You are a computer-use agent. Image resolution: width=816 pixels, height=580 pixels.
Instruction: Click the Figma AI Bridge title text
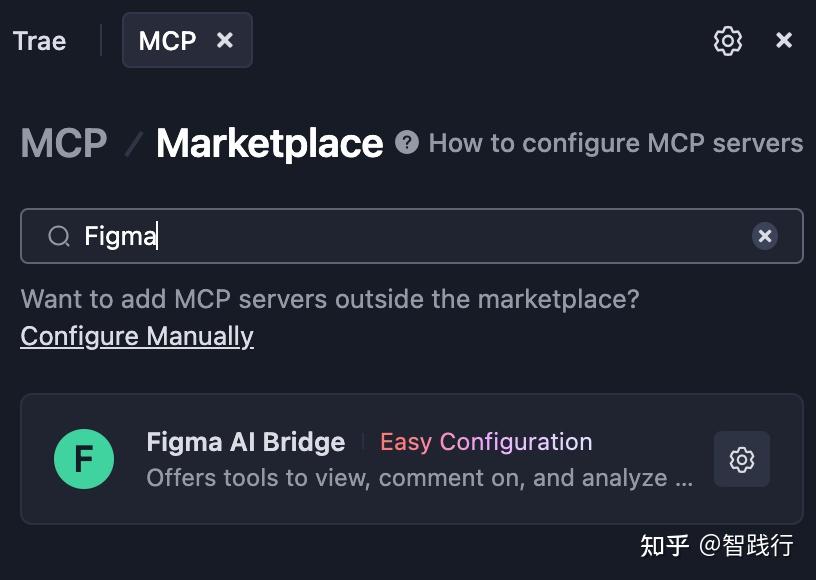click(245, 441)
